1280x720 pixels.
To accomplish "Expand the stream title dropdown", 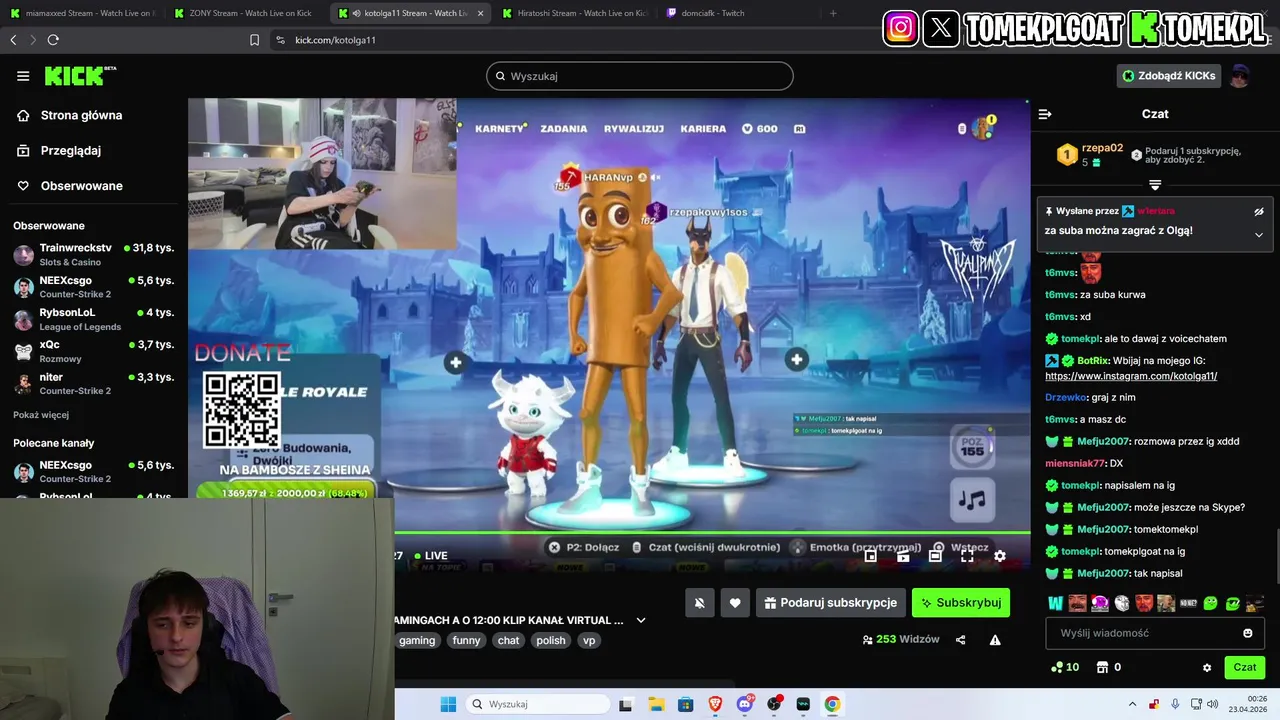I will click(x=641, y=620).
